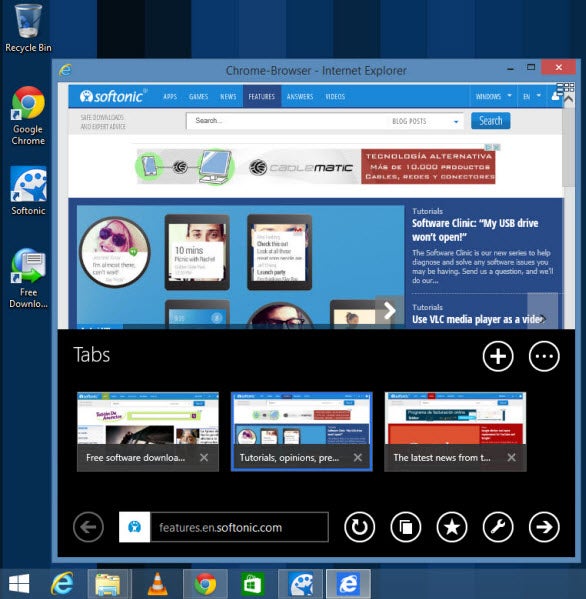This screenshot has height=599, width=586.
Task: Open Recycle Bin desktop icon
Action: [28, 28]
